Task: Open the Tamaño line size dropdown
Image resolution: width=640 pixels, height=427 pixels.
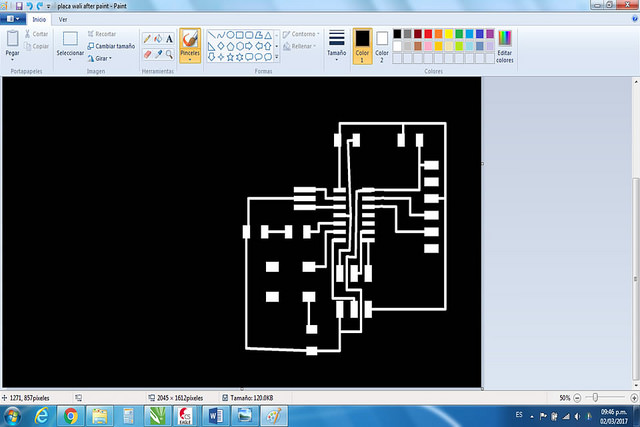Action: (x=337, y=46)
